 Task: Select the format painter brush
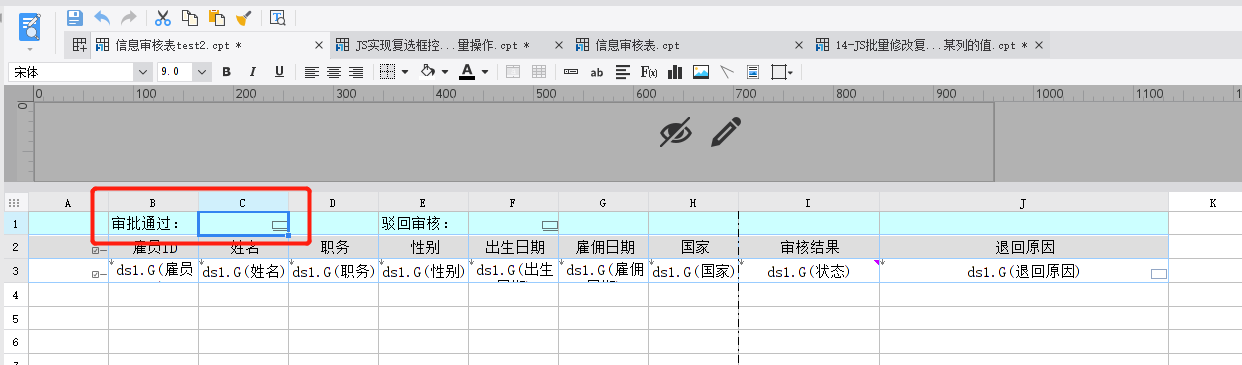coord(243,17)
